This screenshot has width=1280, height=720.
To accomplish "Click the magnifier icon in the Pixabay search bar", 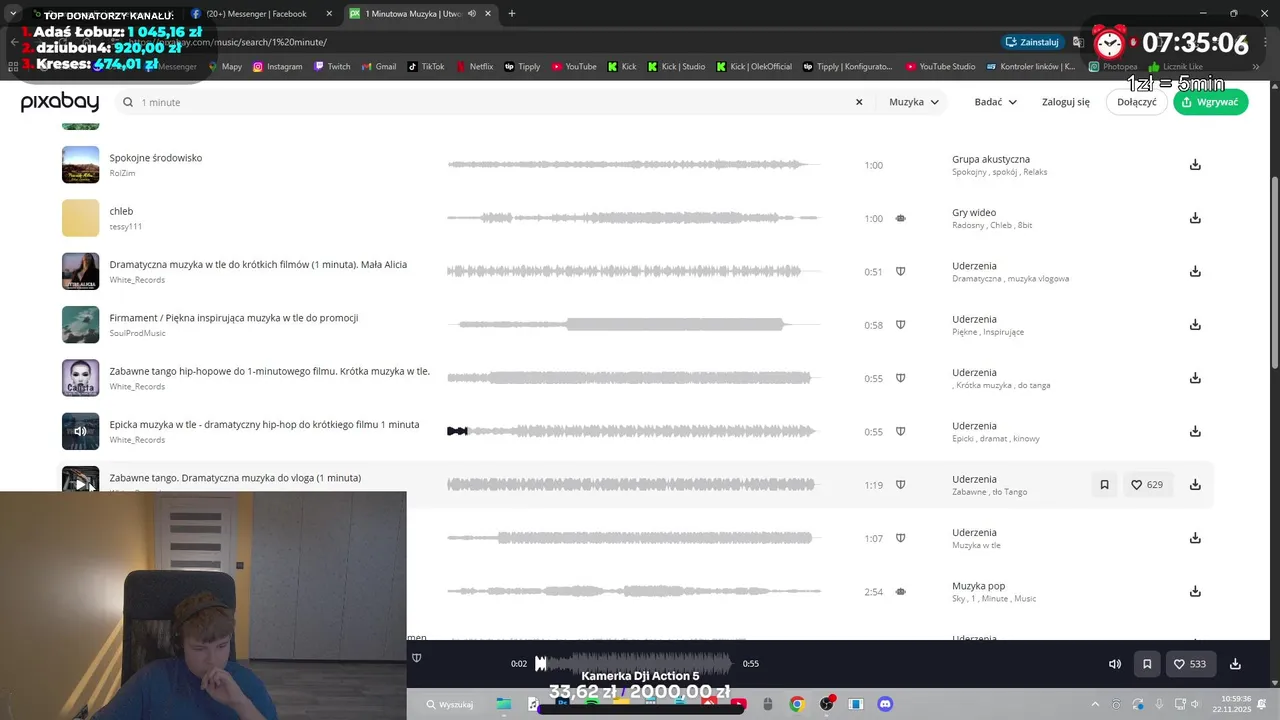I will pos(128,102).
